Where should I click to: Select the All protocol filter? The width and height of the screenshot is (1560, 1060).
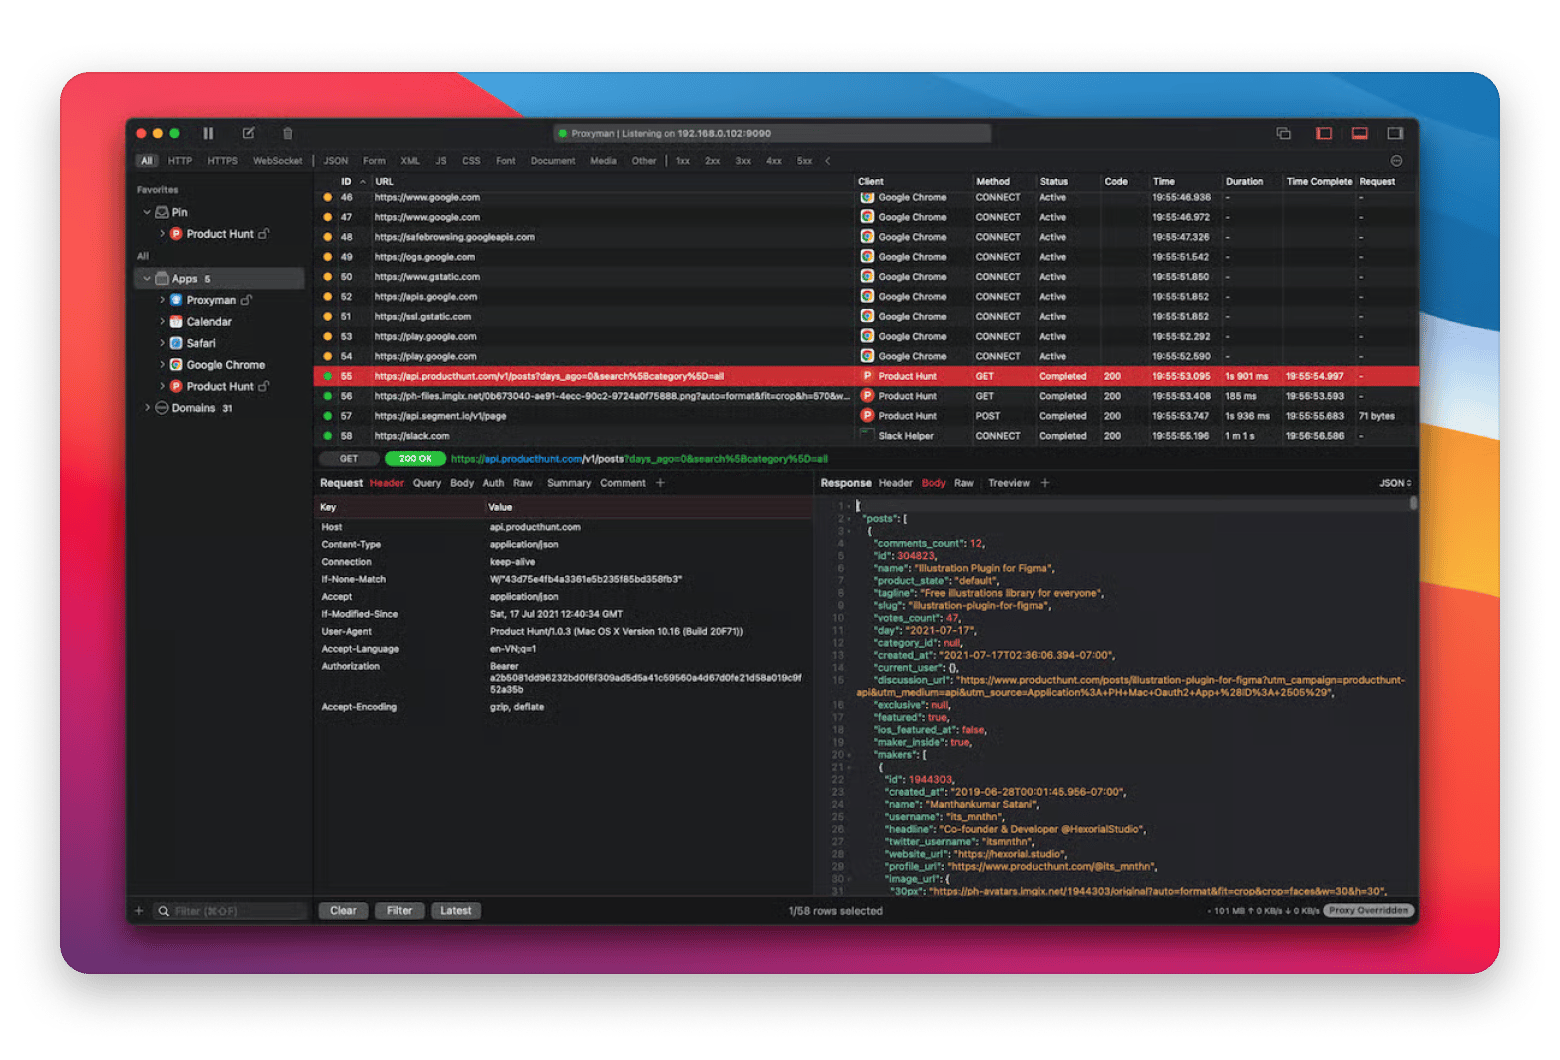pyautogui.click(x=147, y=161)
